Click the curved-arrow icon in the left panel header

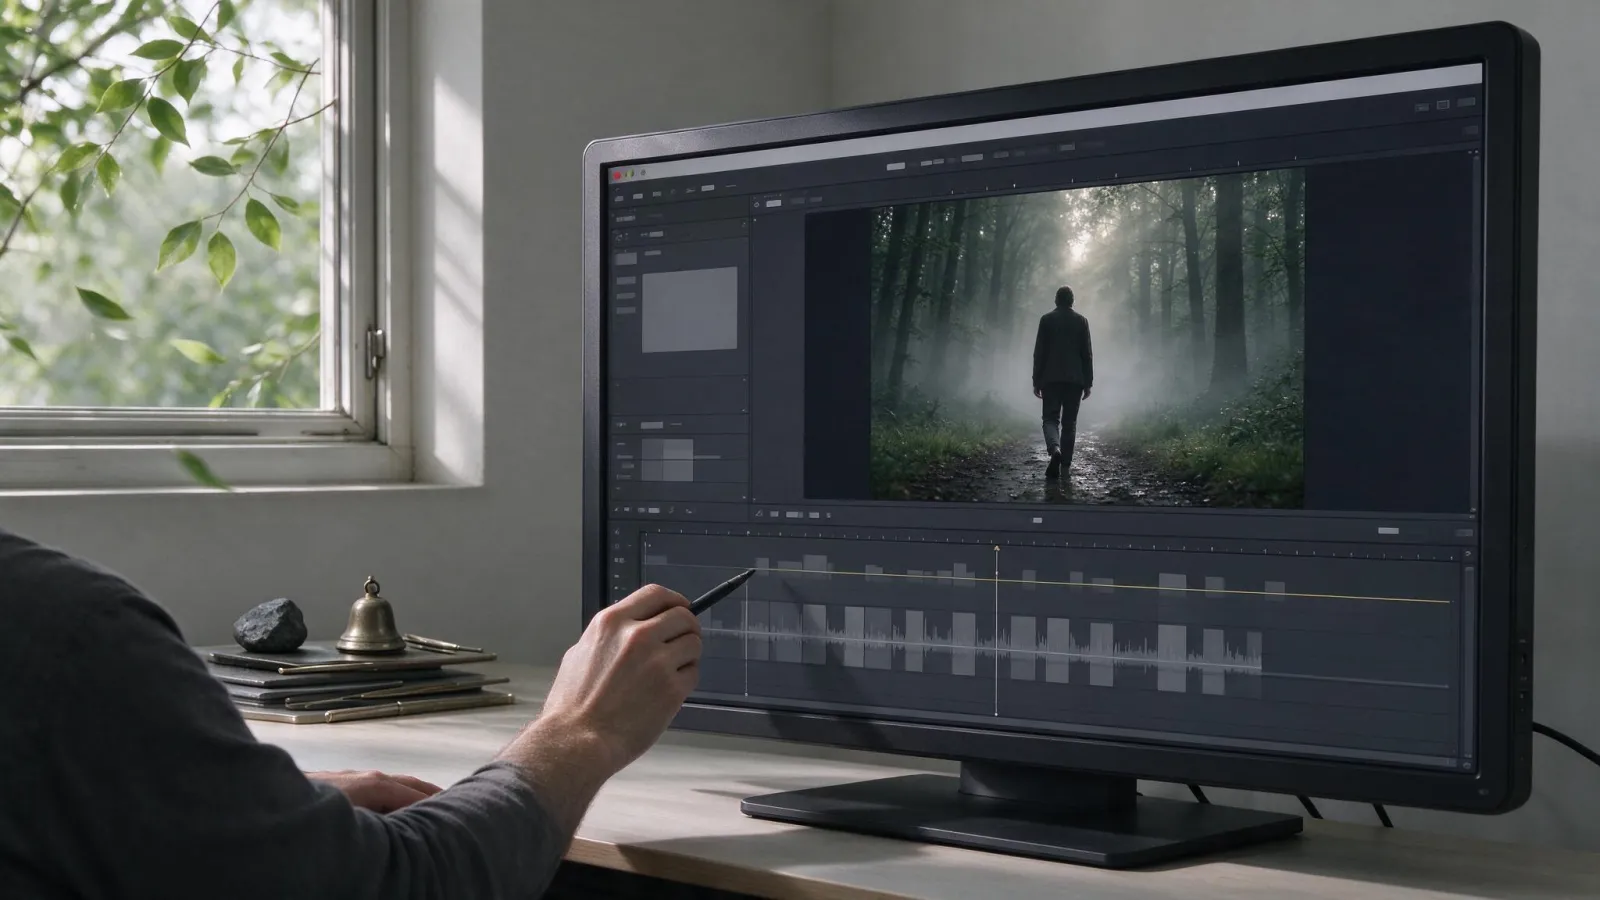coord(619,237)
